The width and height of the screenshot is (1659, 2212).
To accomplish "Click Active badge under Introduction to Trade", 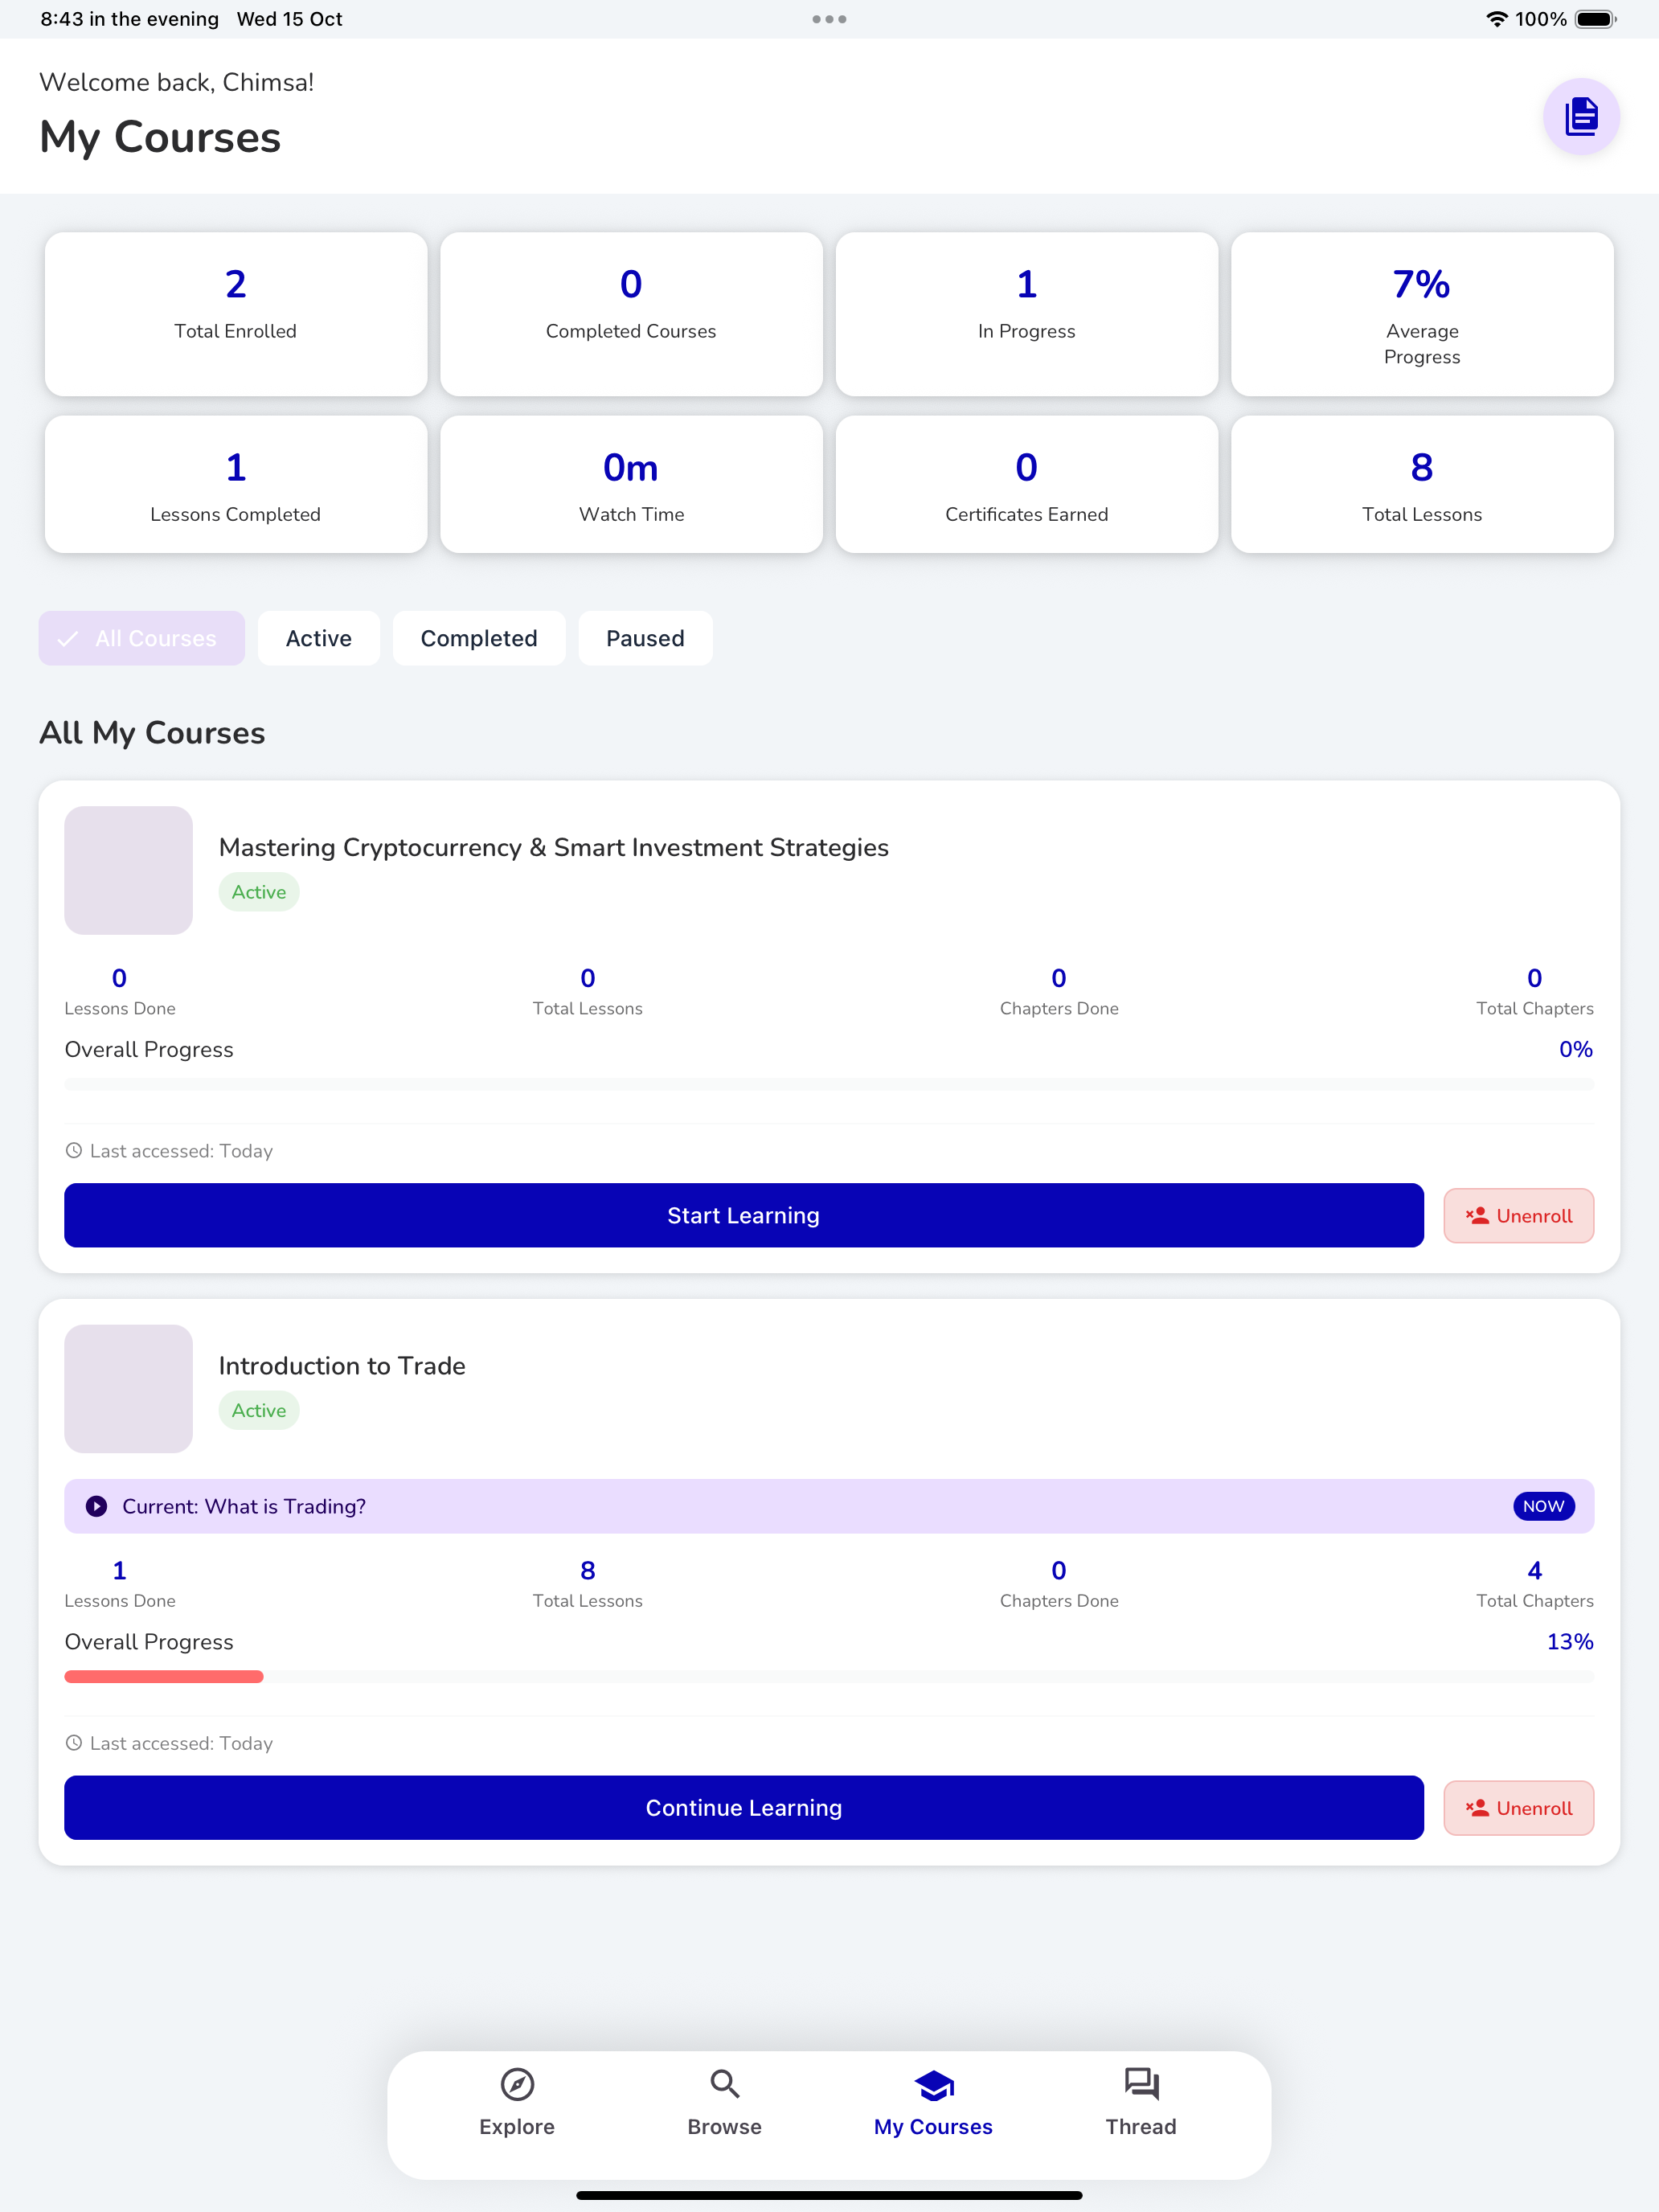I will click(259, 1410).
